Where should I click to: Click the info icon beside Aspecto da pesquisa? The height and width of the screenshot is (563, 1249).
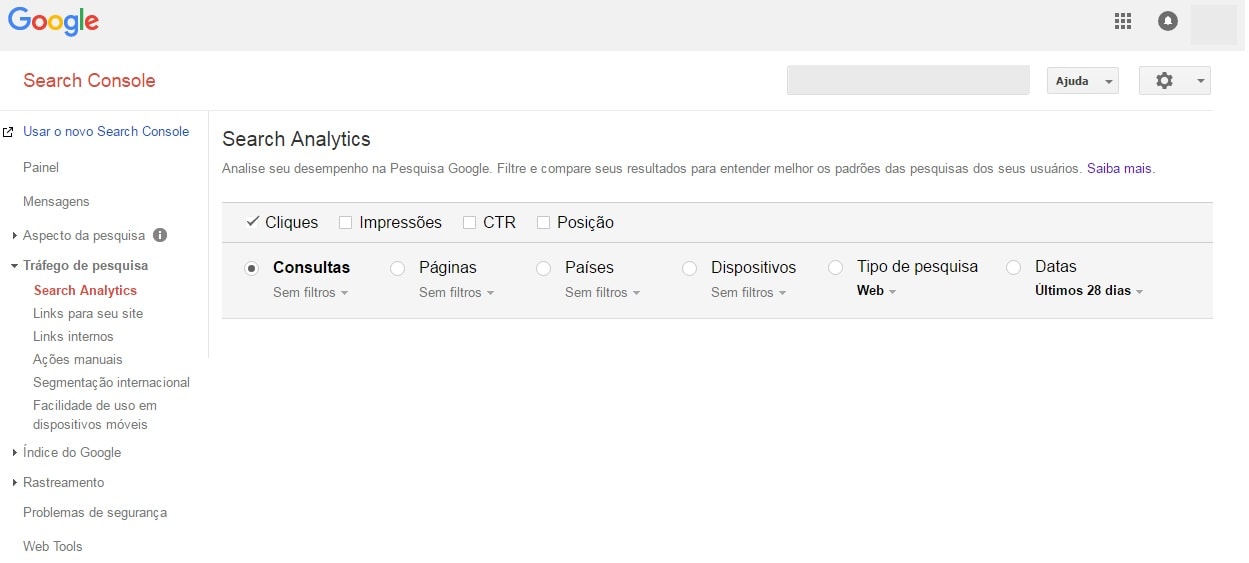pos(160,236)
